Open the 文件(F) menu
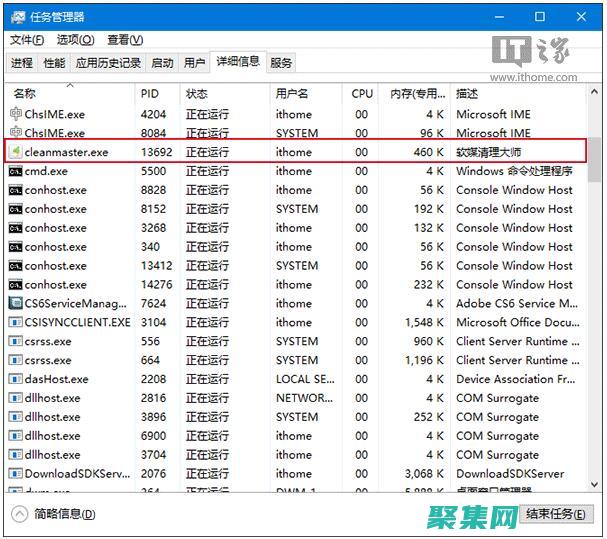Image resolution: width=607 pixels, height=539 pixels. point(27,40)
